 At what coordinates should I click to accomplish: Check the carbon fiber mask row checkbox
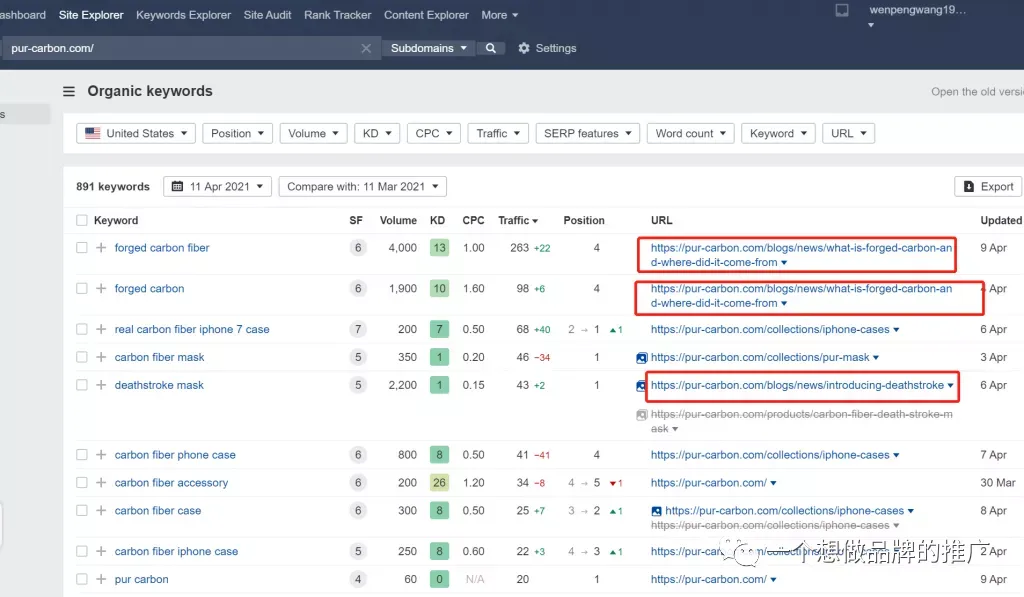tap(82, 357)
